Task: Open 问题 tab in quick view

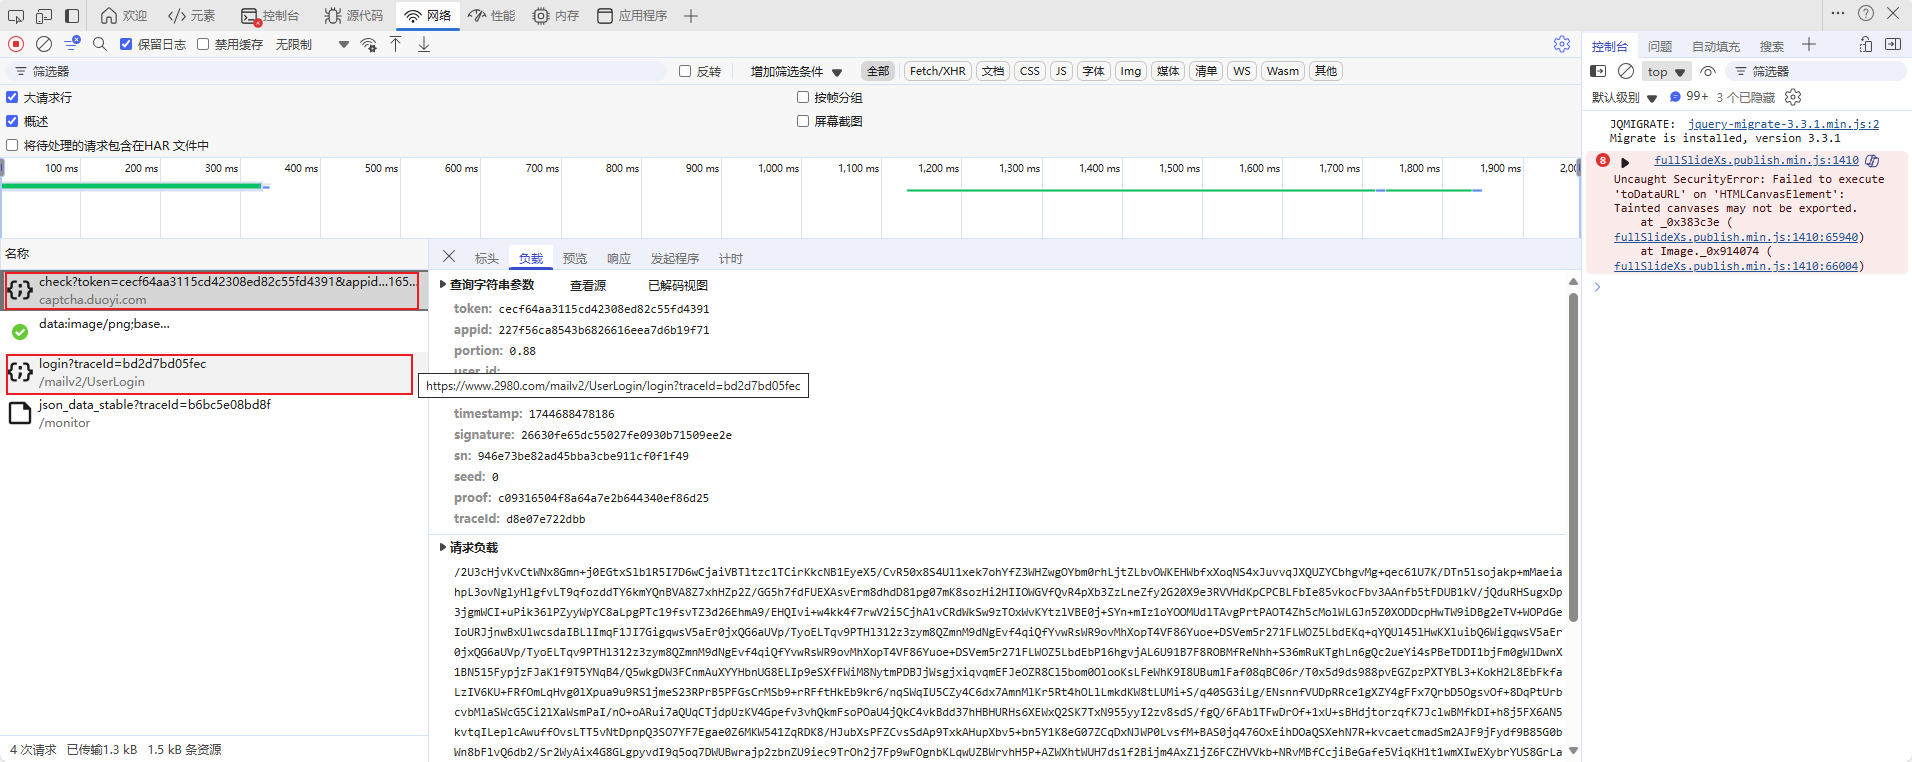Action: [x=1660, y=46]
